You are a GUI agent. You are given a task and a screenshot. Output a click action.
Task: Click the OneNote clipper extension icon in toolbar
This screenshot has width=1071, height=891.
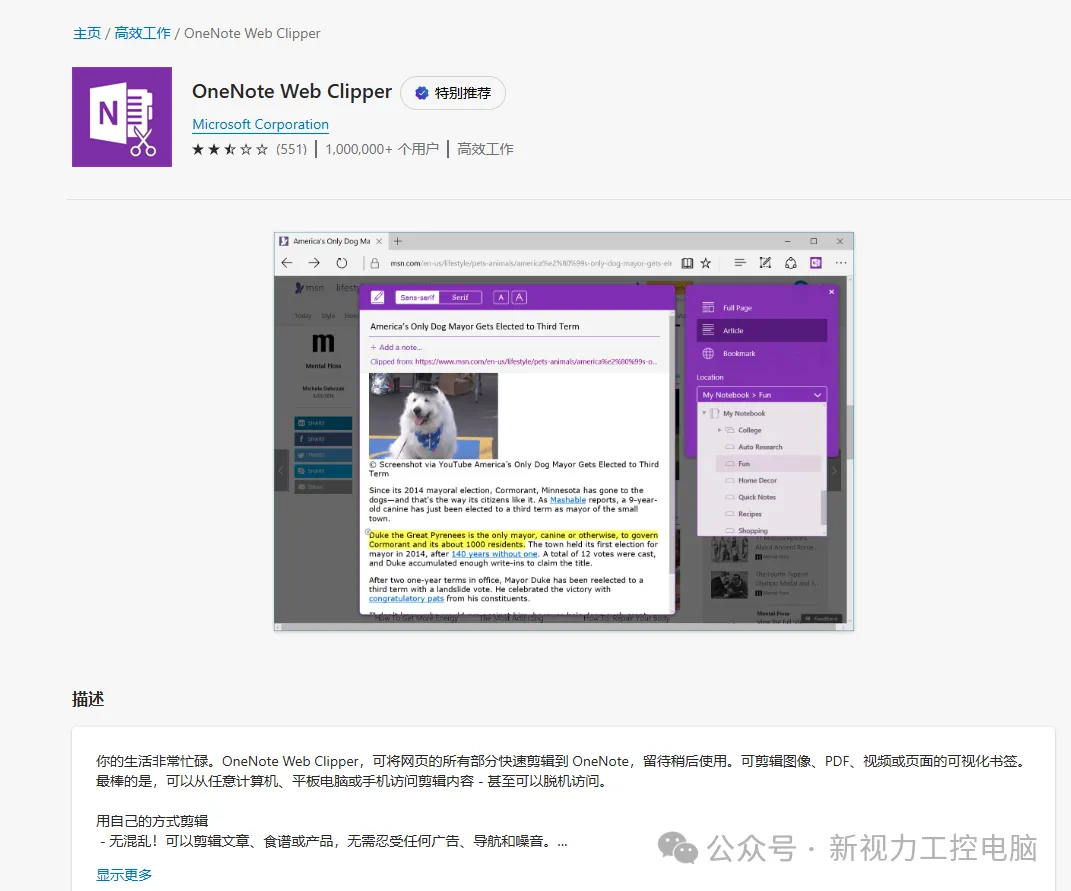pos(816,263)
